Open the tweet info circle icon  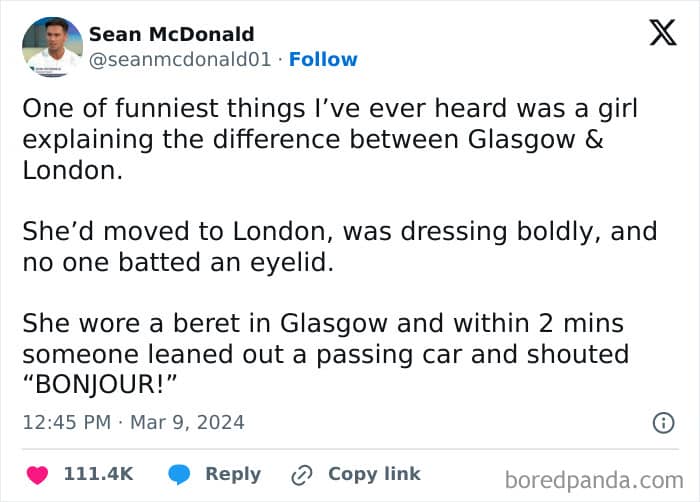coord(663,423)
